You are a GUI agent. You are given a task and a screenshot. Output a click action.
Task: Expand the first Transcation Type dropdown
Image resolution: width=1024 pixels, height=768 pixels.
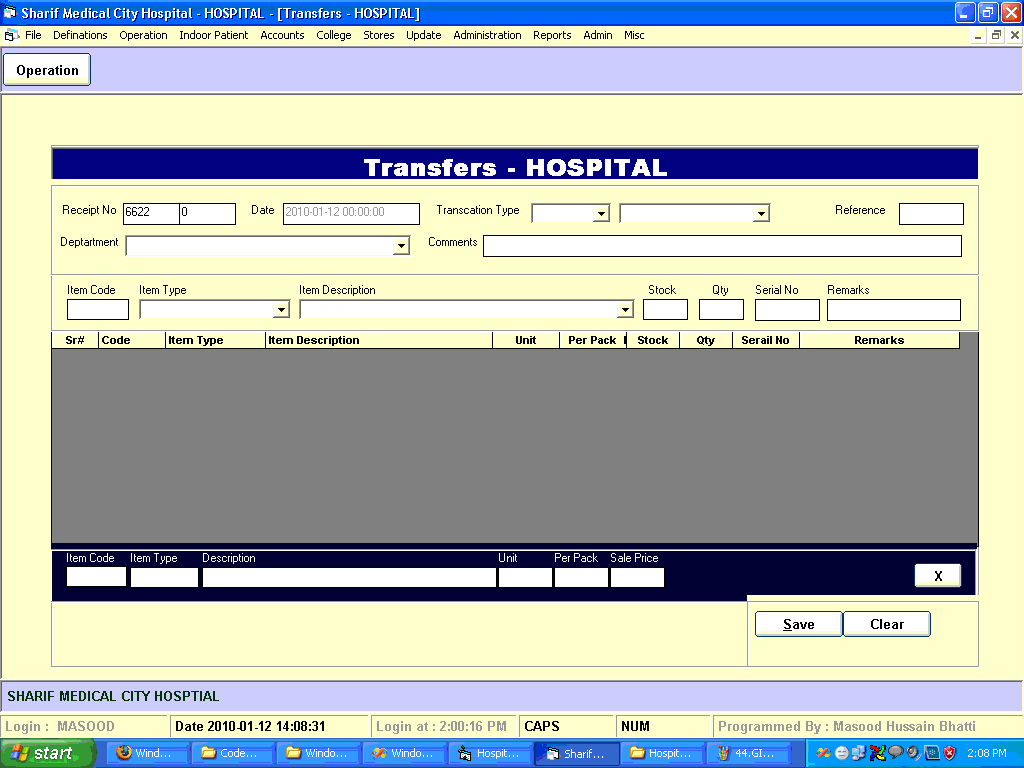pyautogui.click(x=601, y=214)
